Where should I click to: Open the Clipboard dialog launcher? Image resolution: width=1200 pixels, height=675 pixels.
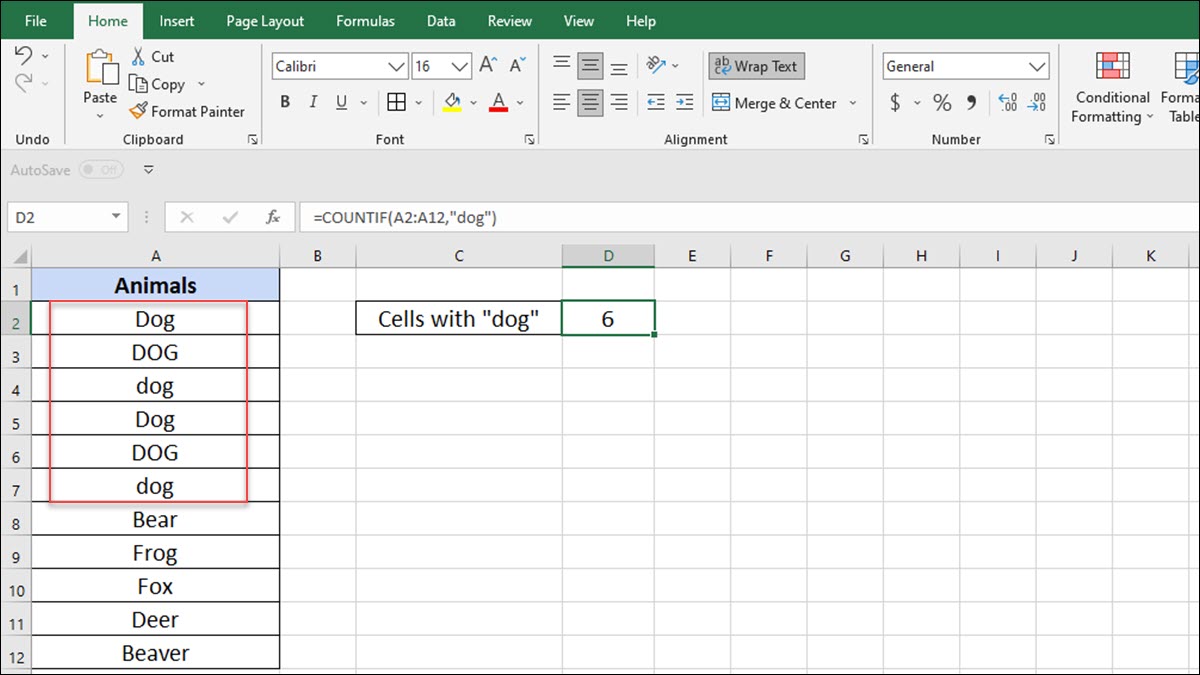click(253, 140)
